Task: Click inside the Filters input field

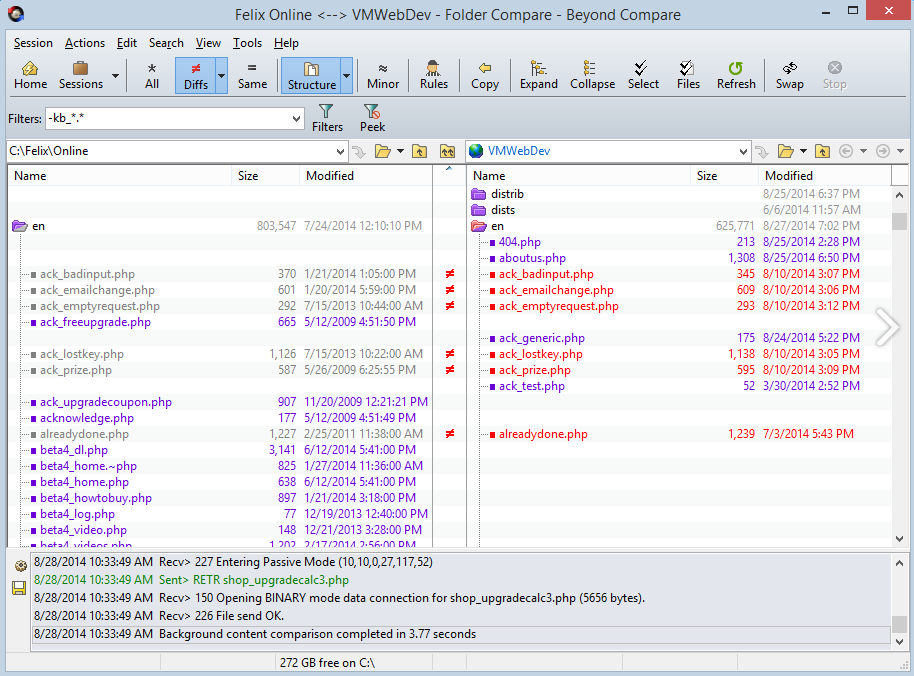Action: tap(168, 119)
